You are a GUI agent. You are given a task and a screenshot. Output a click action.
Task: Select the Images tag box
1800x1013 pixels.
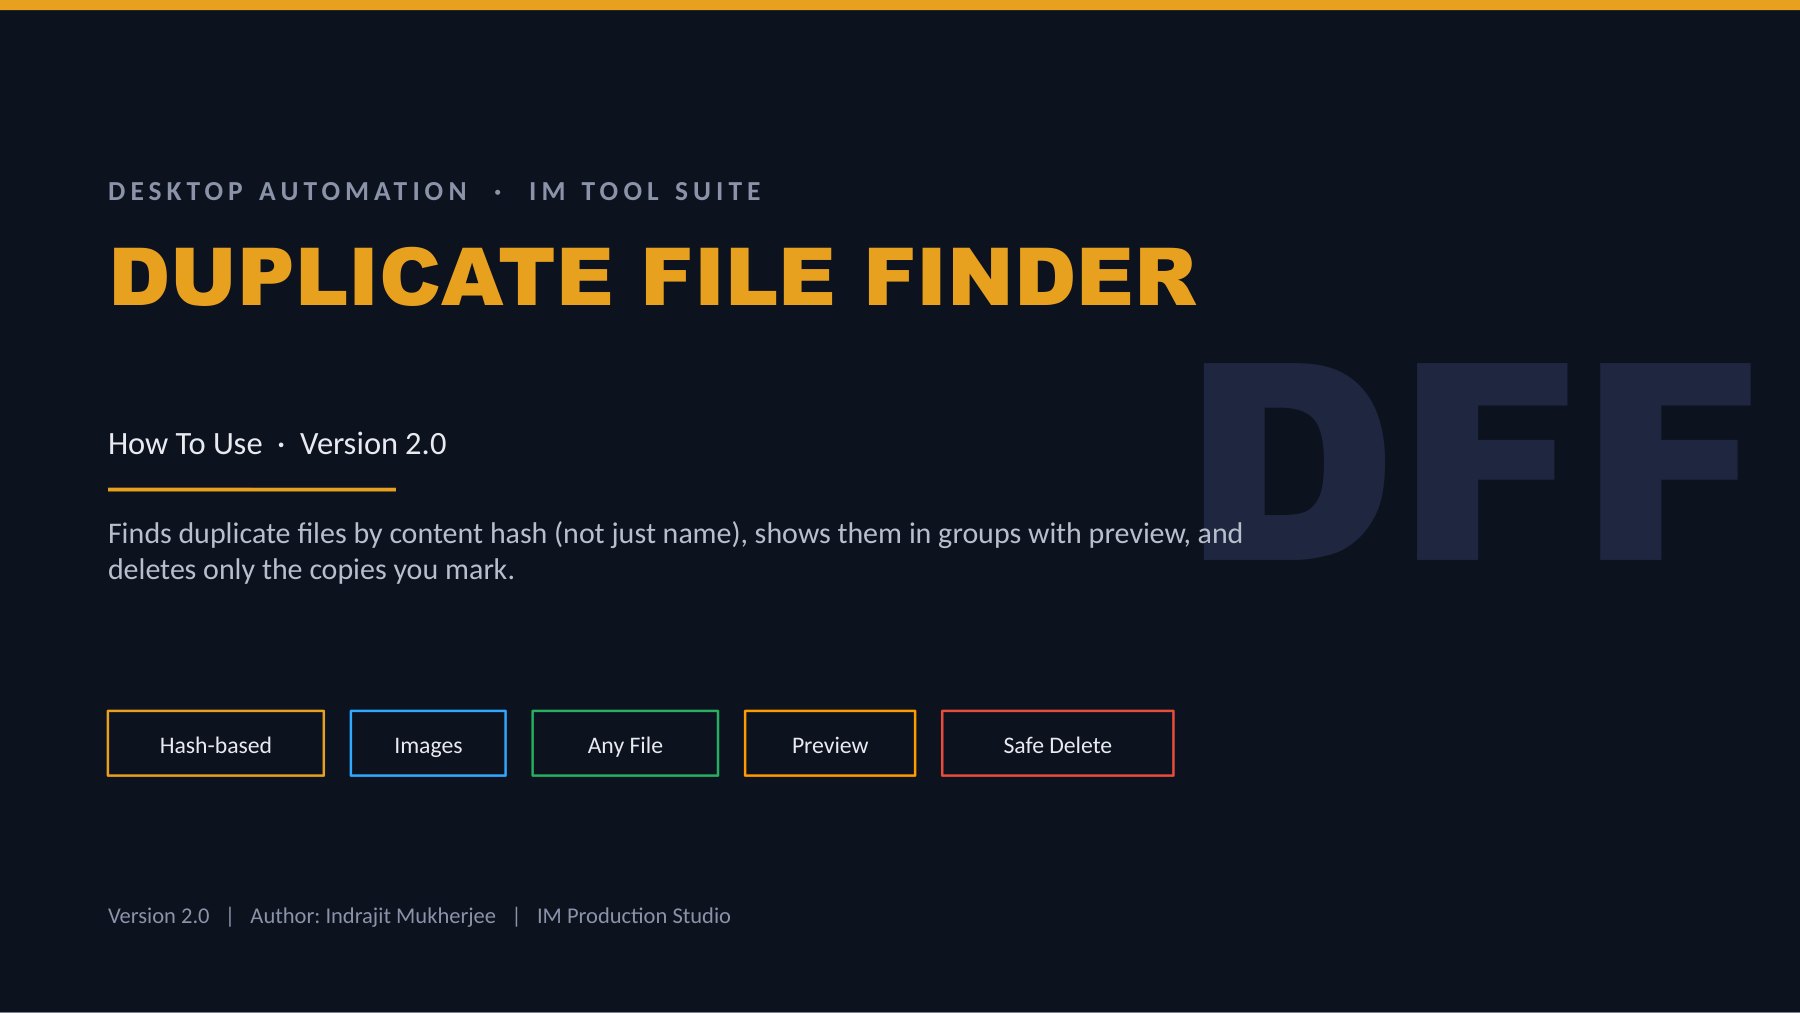pyautogui.click(x=428, y=743)
